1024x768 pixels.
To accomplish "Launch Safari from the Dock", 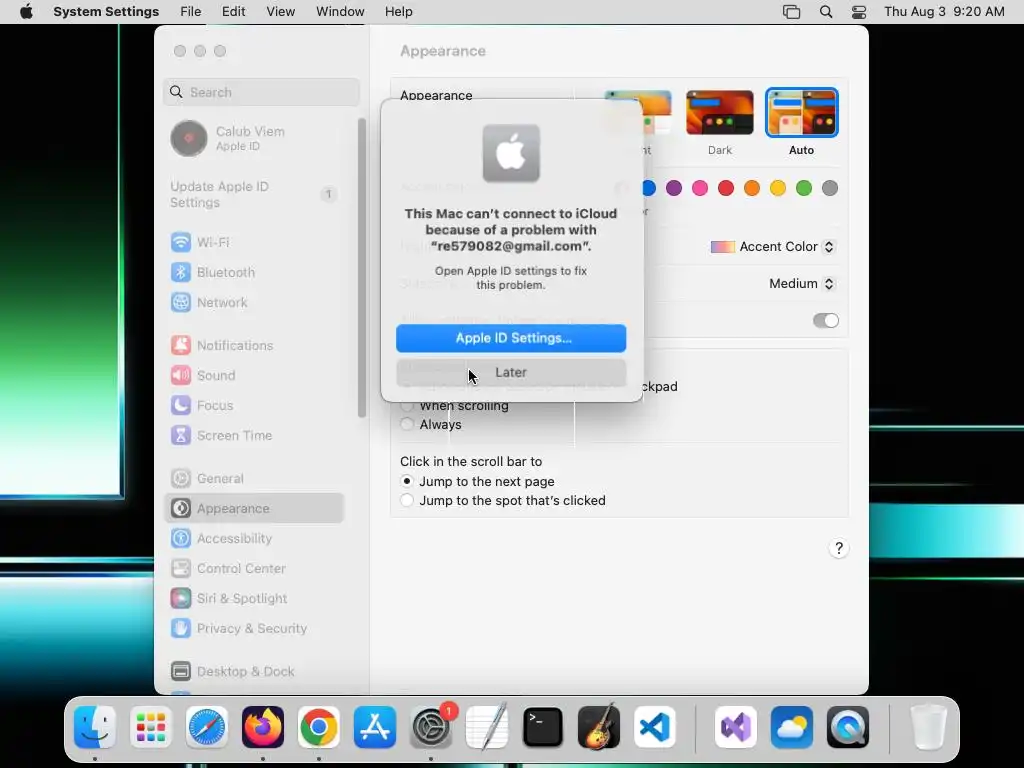I will [x=207, y=727].
